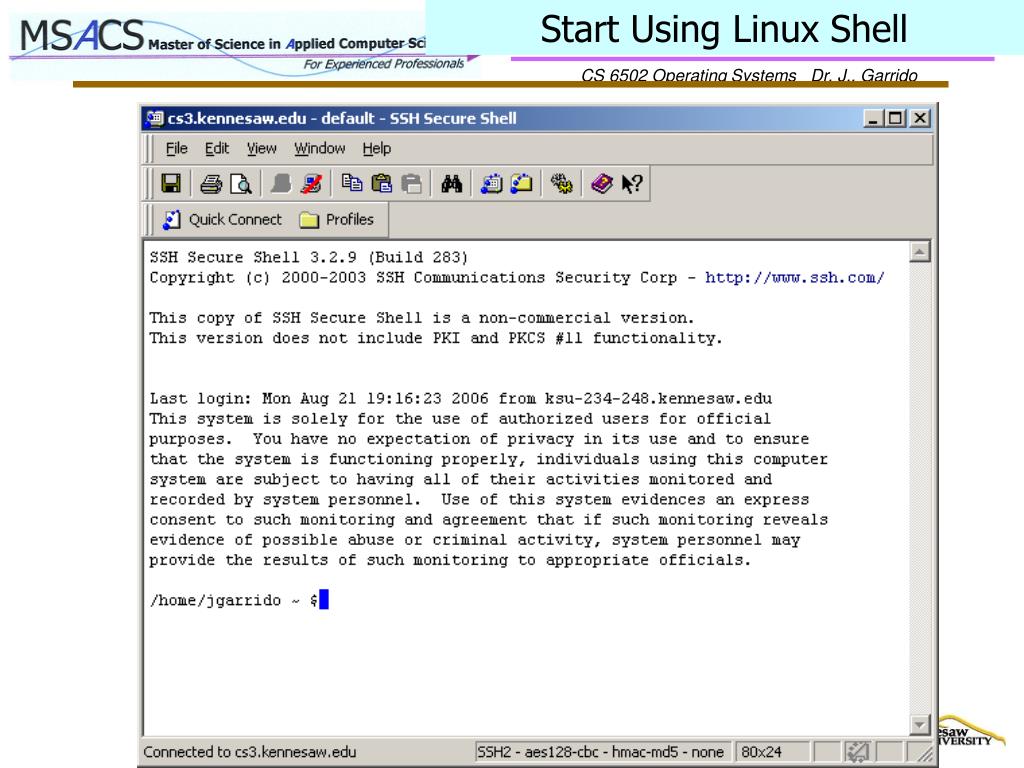1024x768 pixels.
Task: Minimize the SSH Secure Shell window
Action: click(873, 118)
